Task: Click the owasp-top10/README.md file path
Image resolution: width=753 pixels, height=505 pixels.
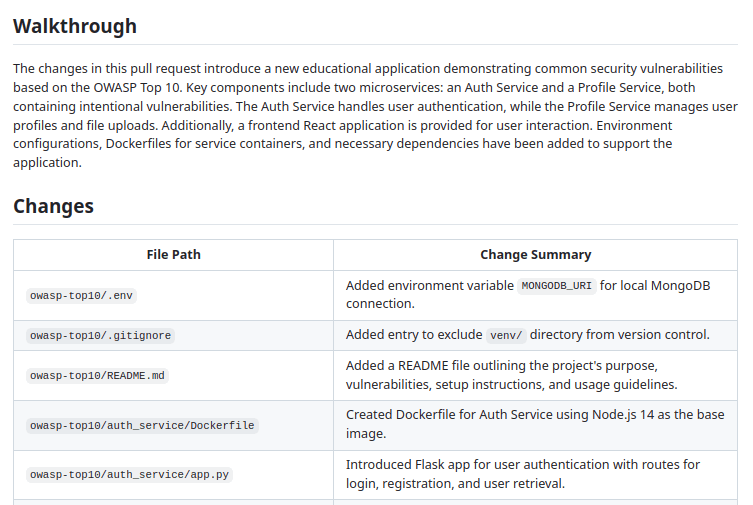Action: click(x=98, y=376)
